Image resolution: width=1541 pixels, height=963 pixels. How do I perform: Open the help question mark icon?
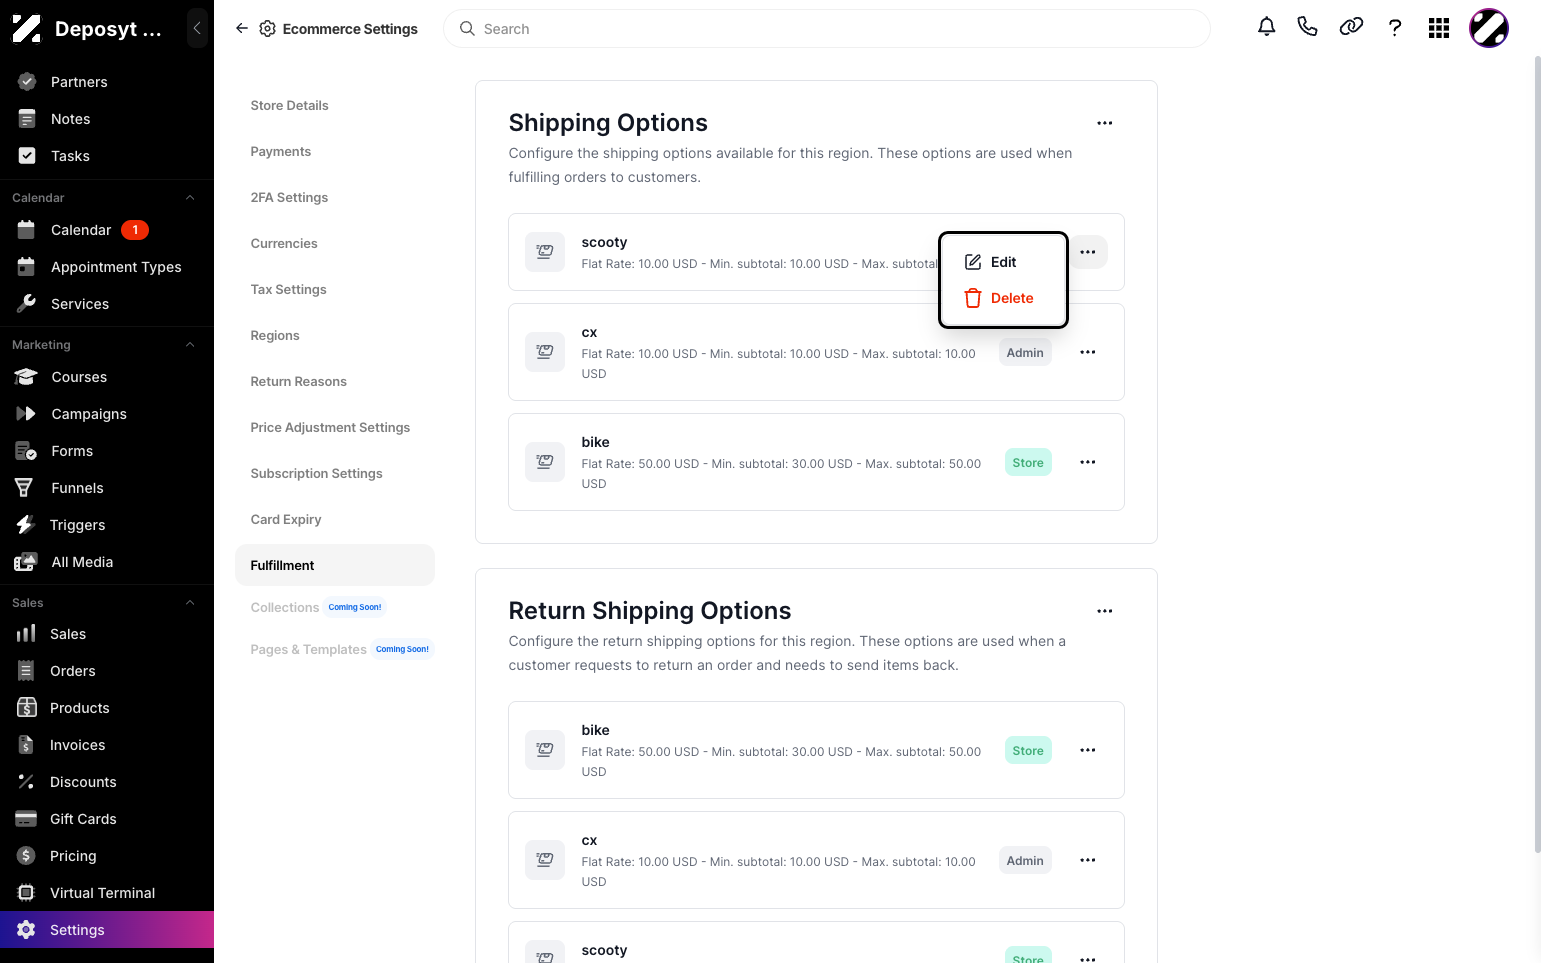1395,28
